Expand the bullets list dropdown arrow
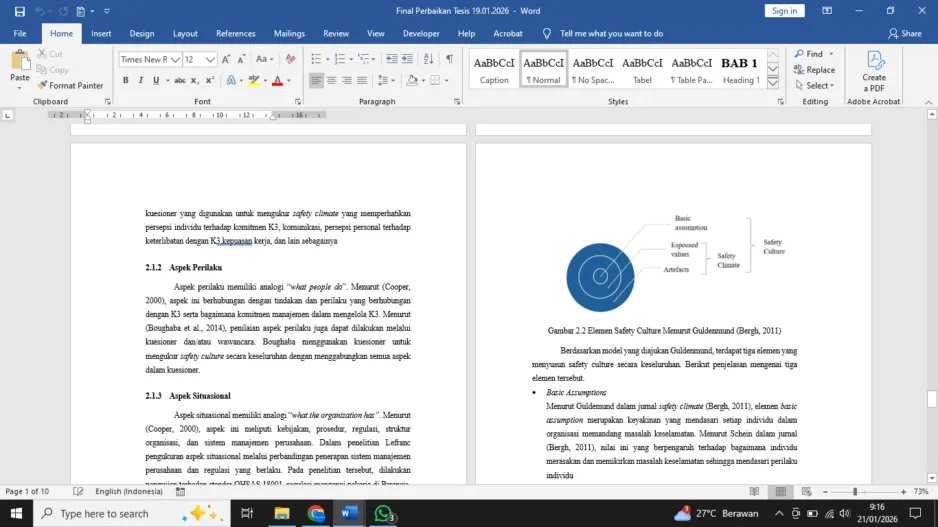938x527 pixels. [327, 59]
